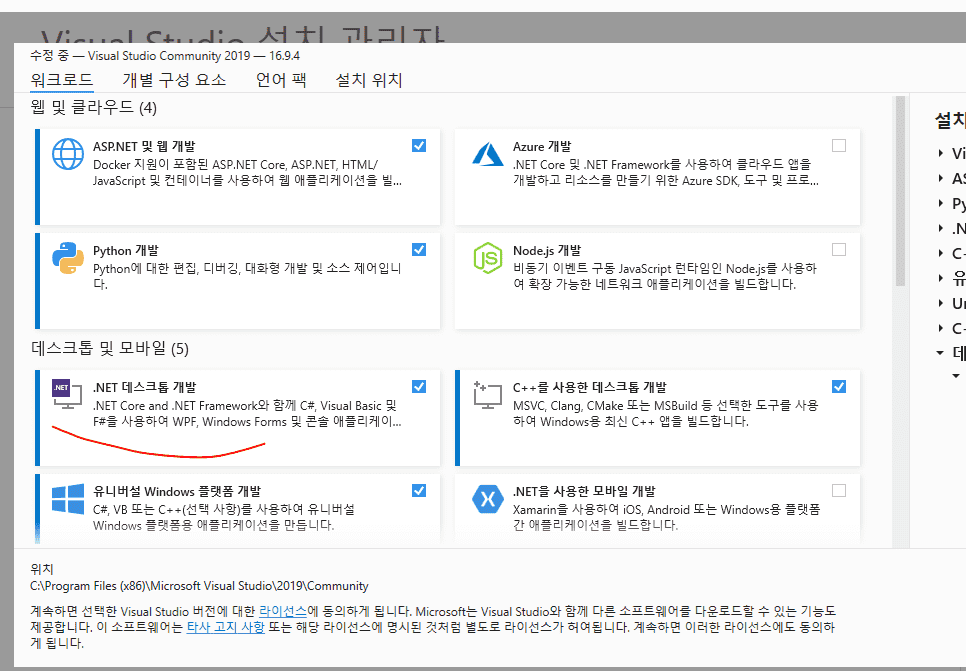Click the '.NET 데스크톱 개발' card title
This screenshot has width=966, height=671.
pyautogui.click(x=144, y=388)
